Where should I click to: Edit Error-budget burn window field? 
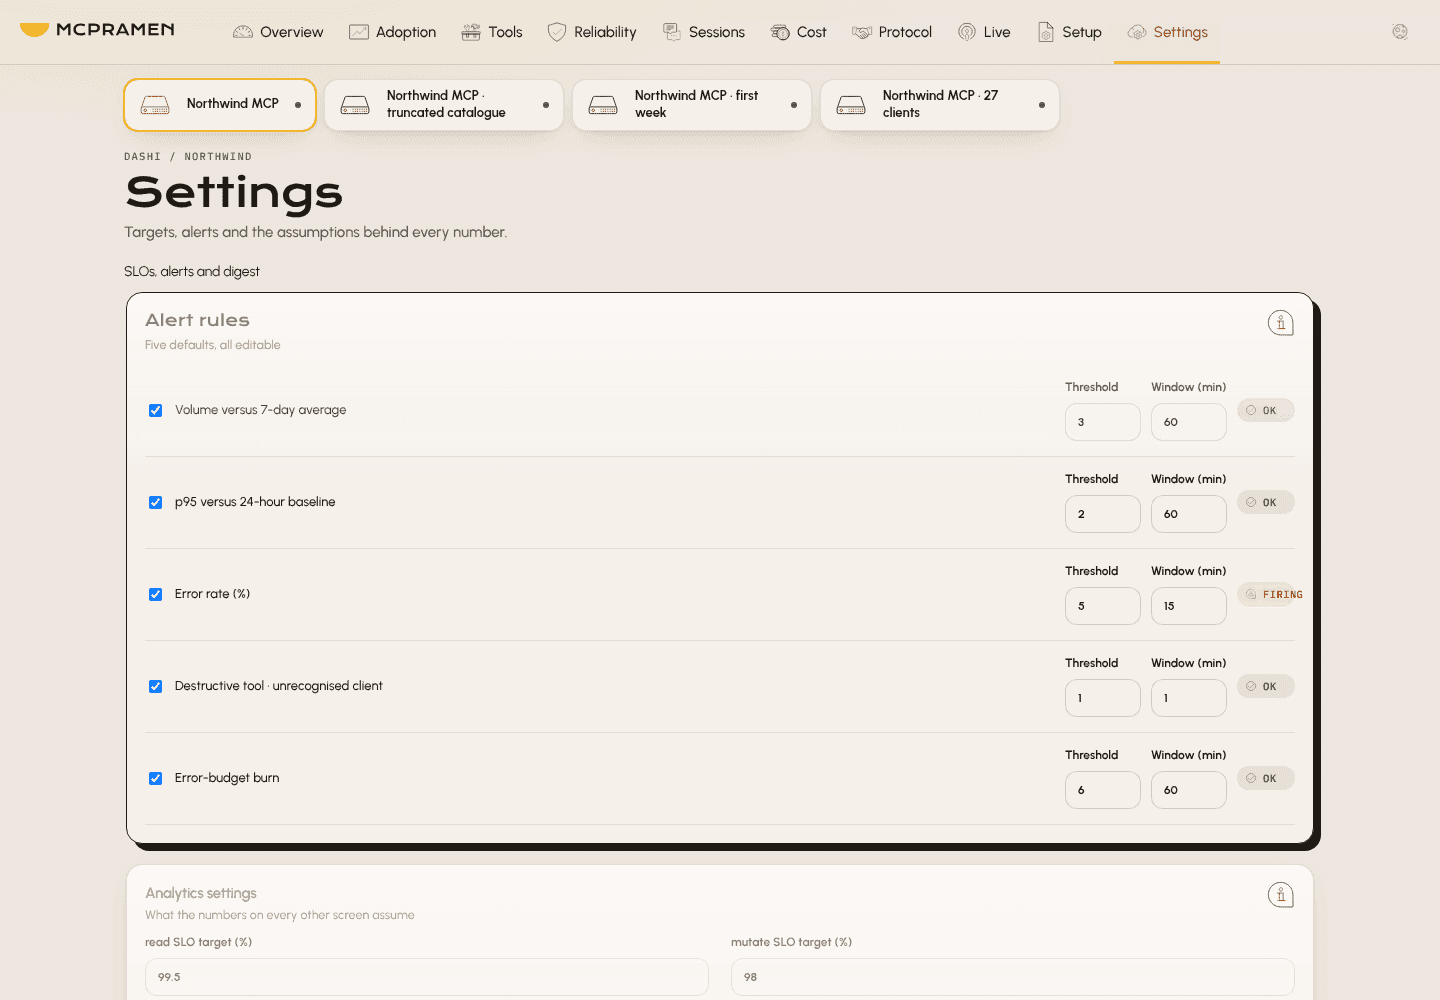[x=1189, y=790]
